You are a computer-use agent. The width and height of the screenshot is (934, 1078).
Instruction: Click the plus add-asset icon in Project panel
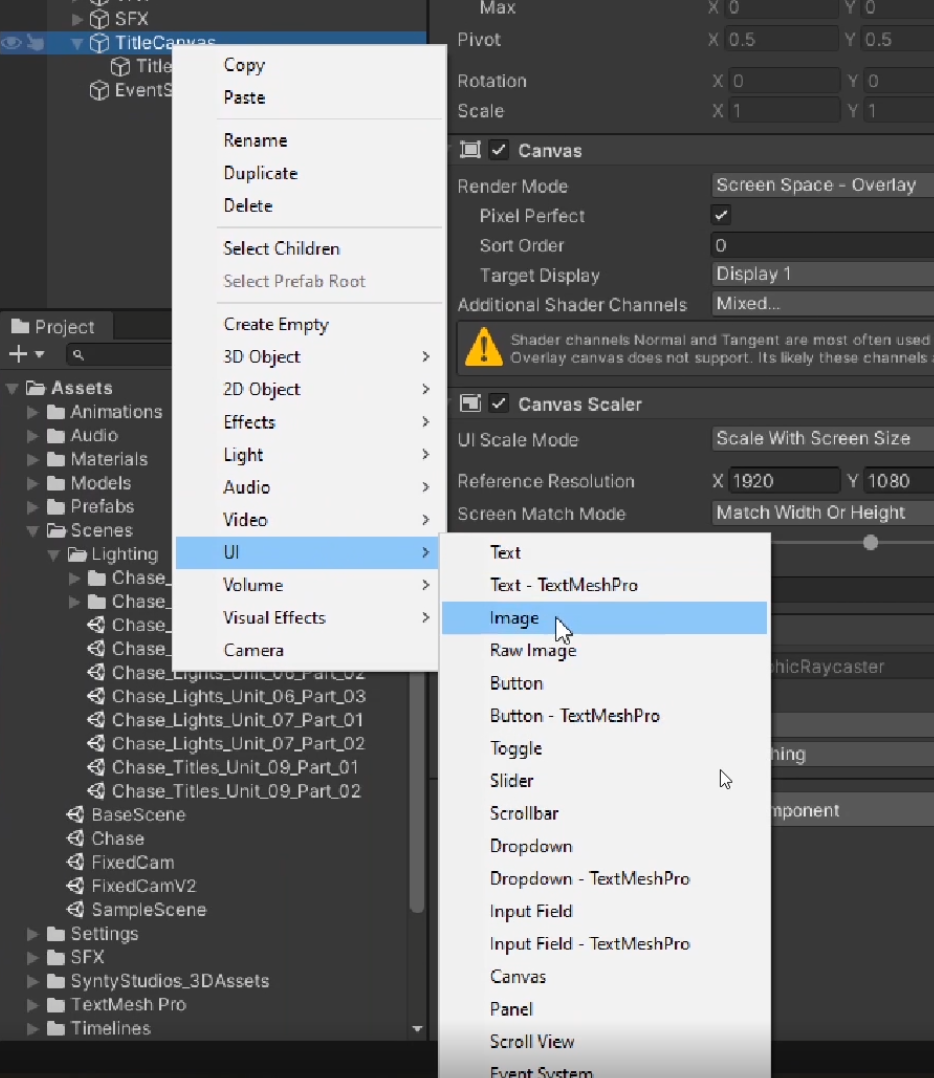(x=17, y=354)
